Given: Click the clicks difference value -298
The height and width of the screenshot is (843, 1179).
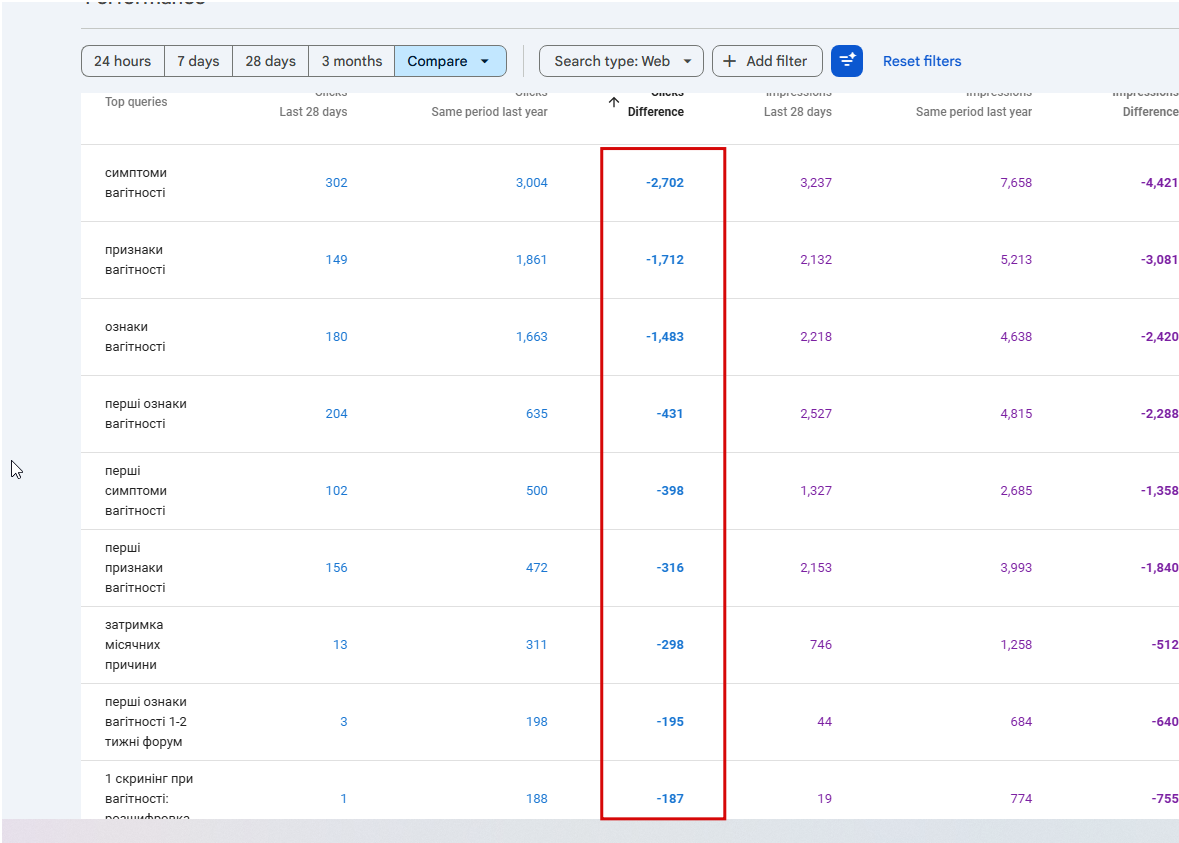Looking at the screenshot, I should click(x=669, y=644).
